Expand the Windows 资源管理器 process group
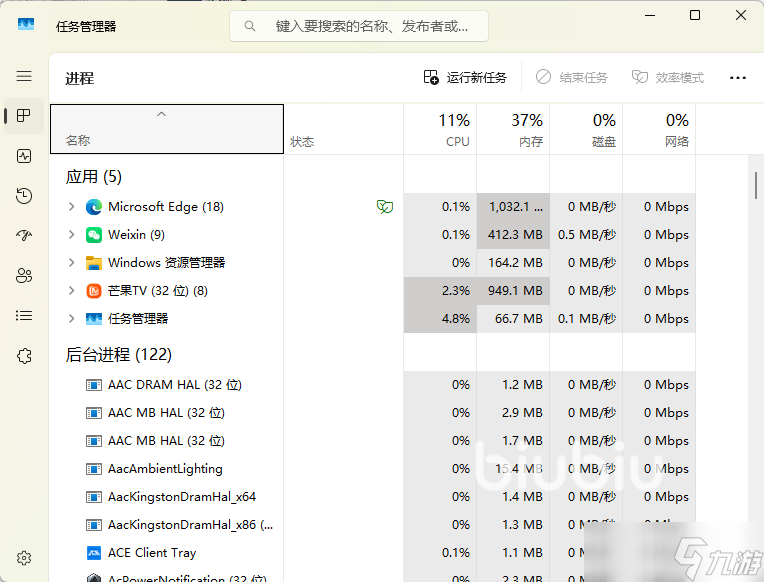 tap(71, 263)
